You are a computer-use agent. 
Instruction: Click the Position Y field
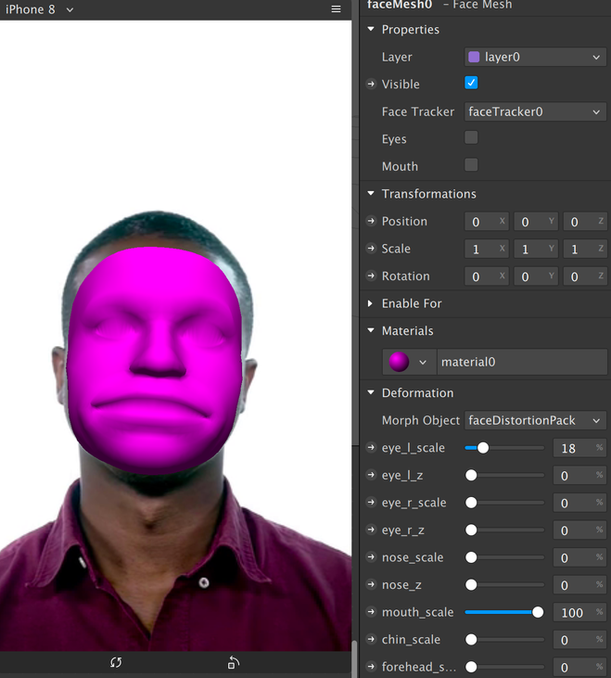[x=536, y=221]
